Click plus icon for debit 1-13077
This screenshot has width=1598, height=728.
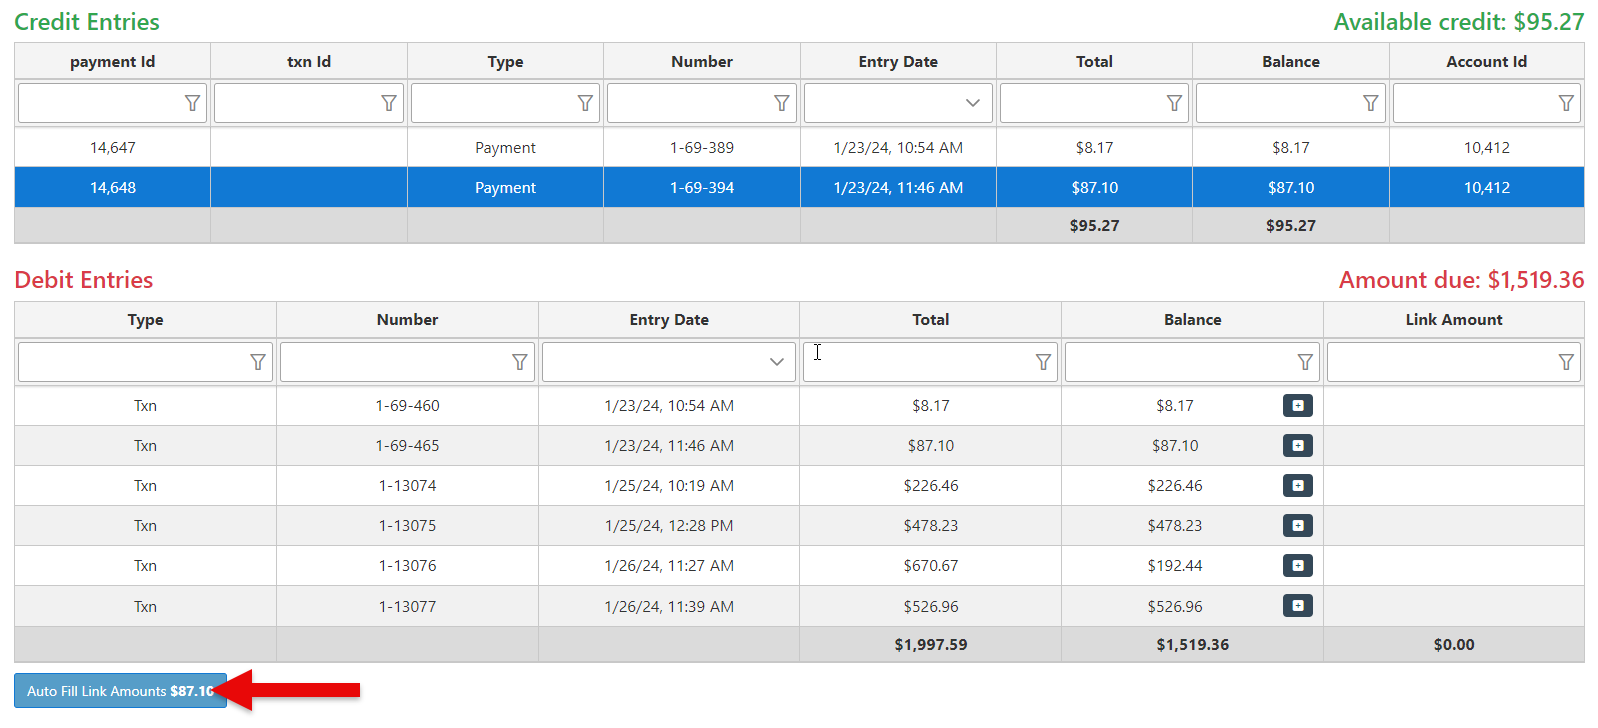pos(1297,606)
